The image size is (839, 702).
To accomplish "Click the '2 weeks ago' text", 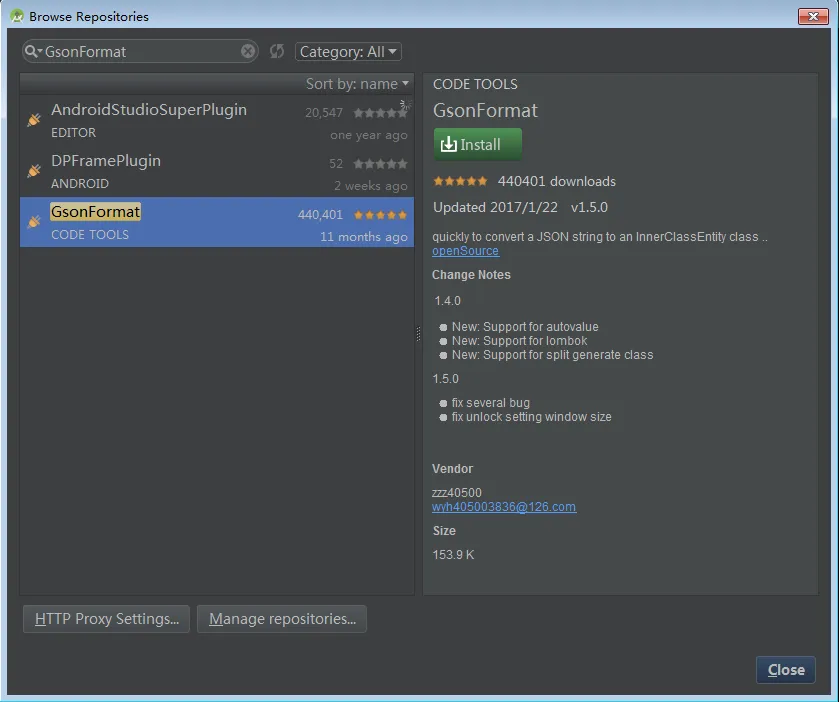I will (x=371, y=186).
